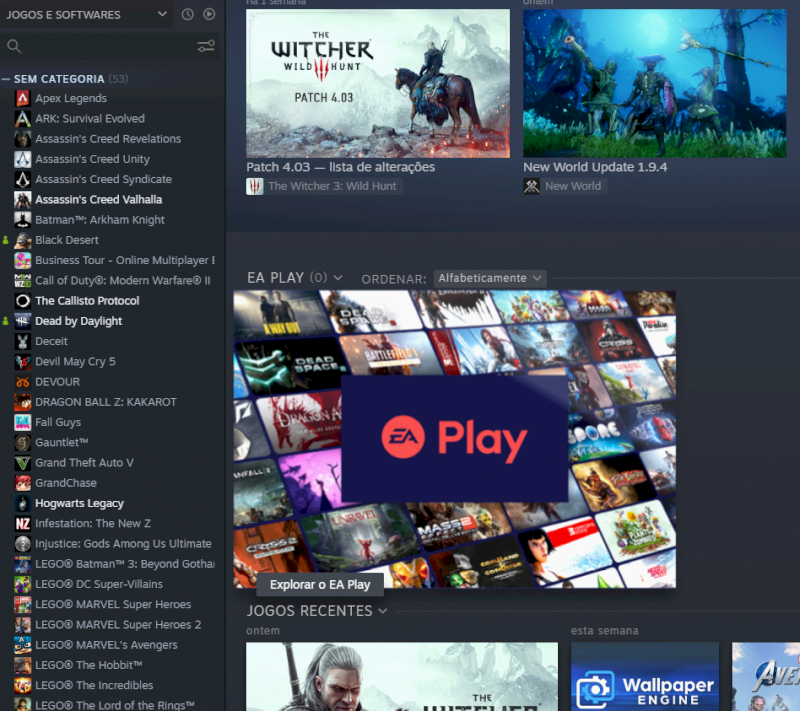Select Assassin's Creed Revelations in the list
The width and height of the screenshot is (800, 711).
click(108, 139)
